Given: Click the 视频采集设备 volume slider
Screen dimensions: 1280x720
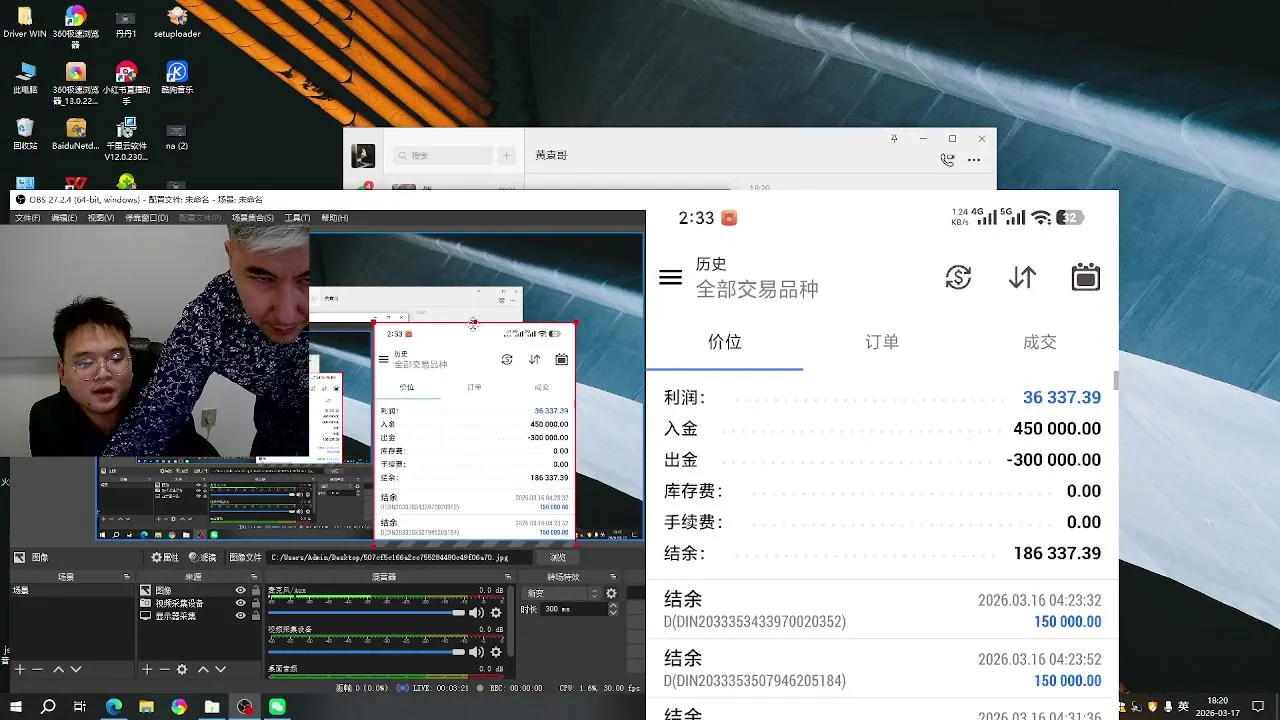Looking at the screenshot, I should pyautogui.click(x=366, y=652).
